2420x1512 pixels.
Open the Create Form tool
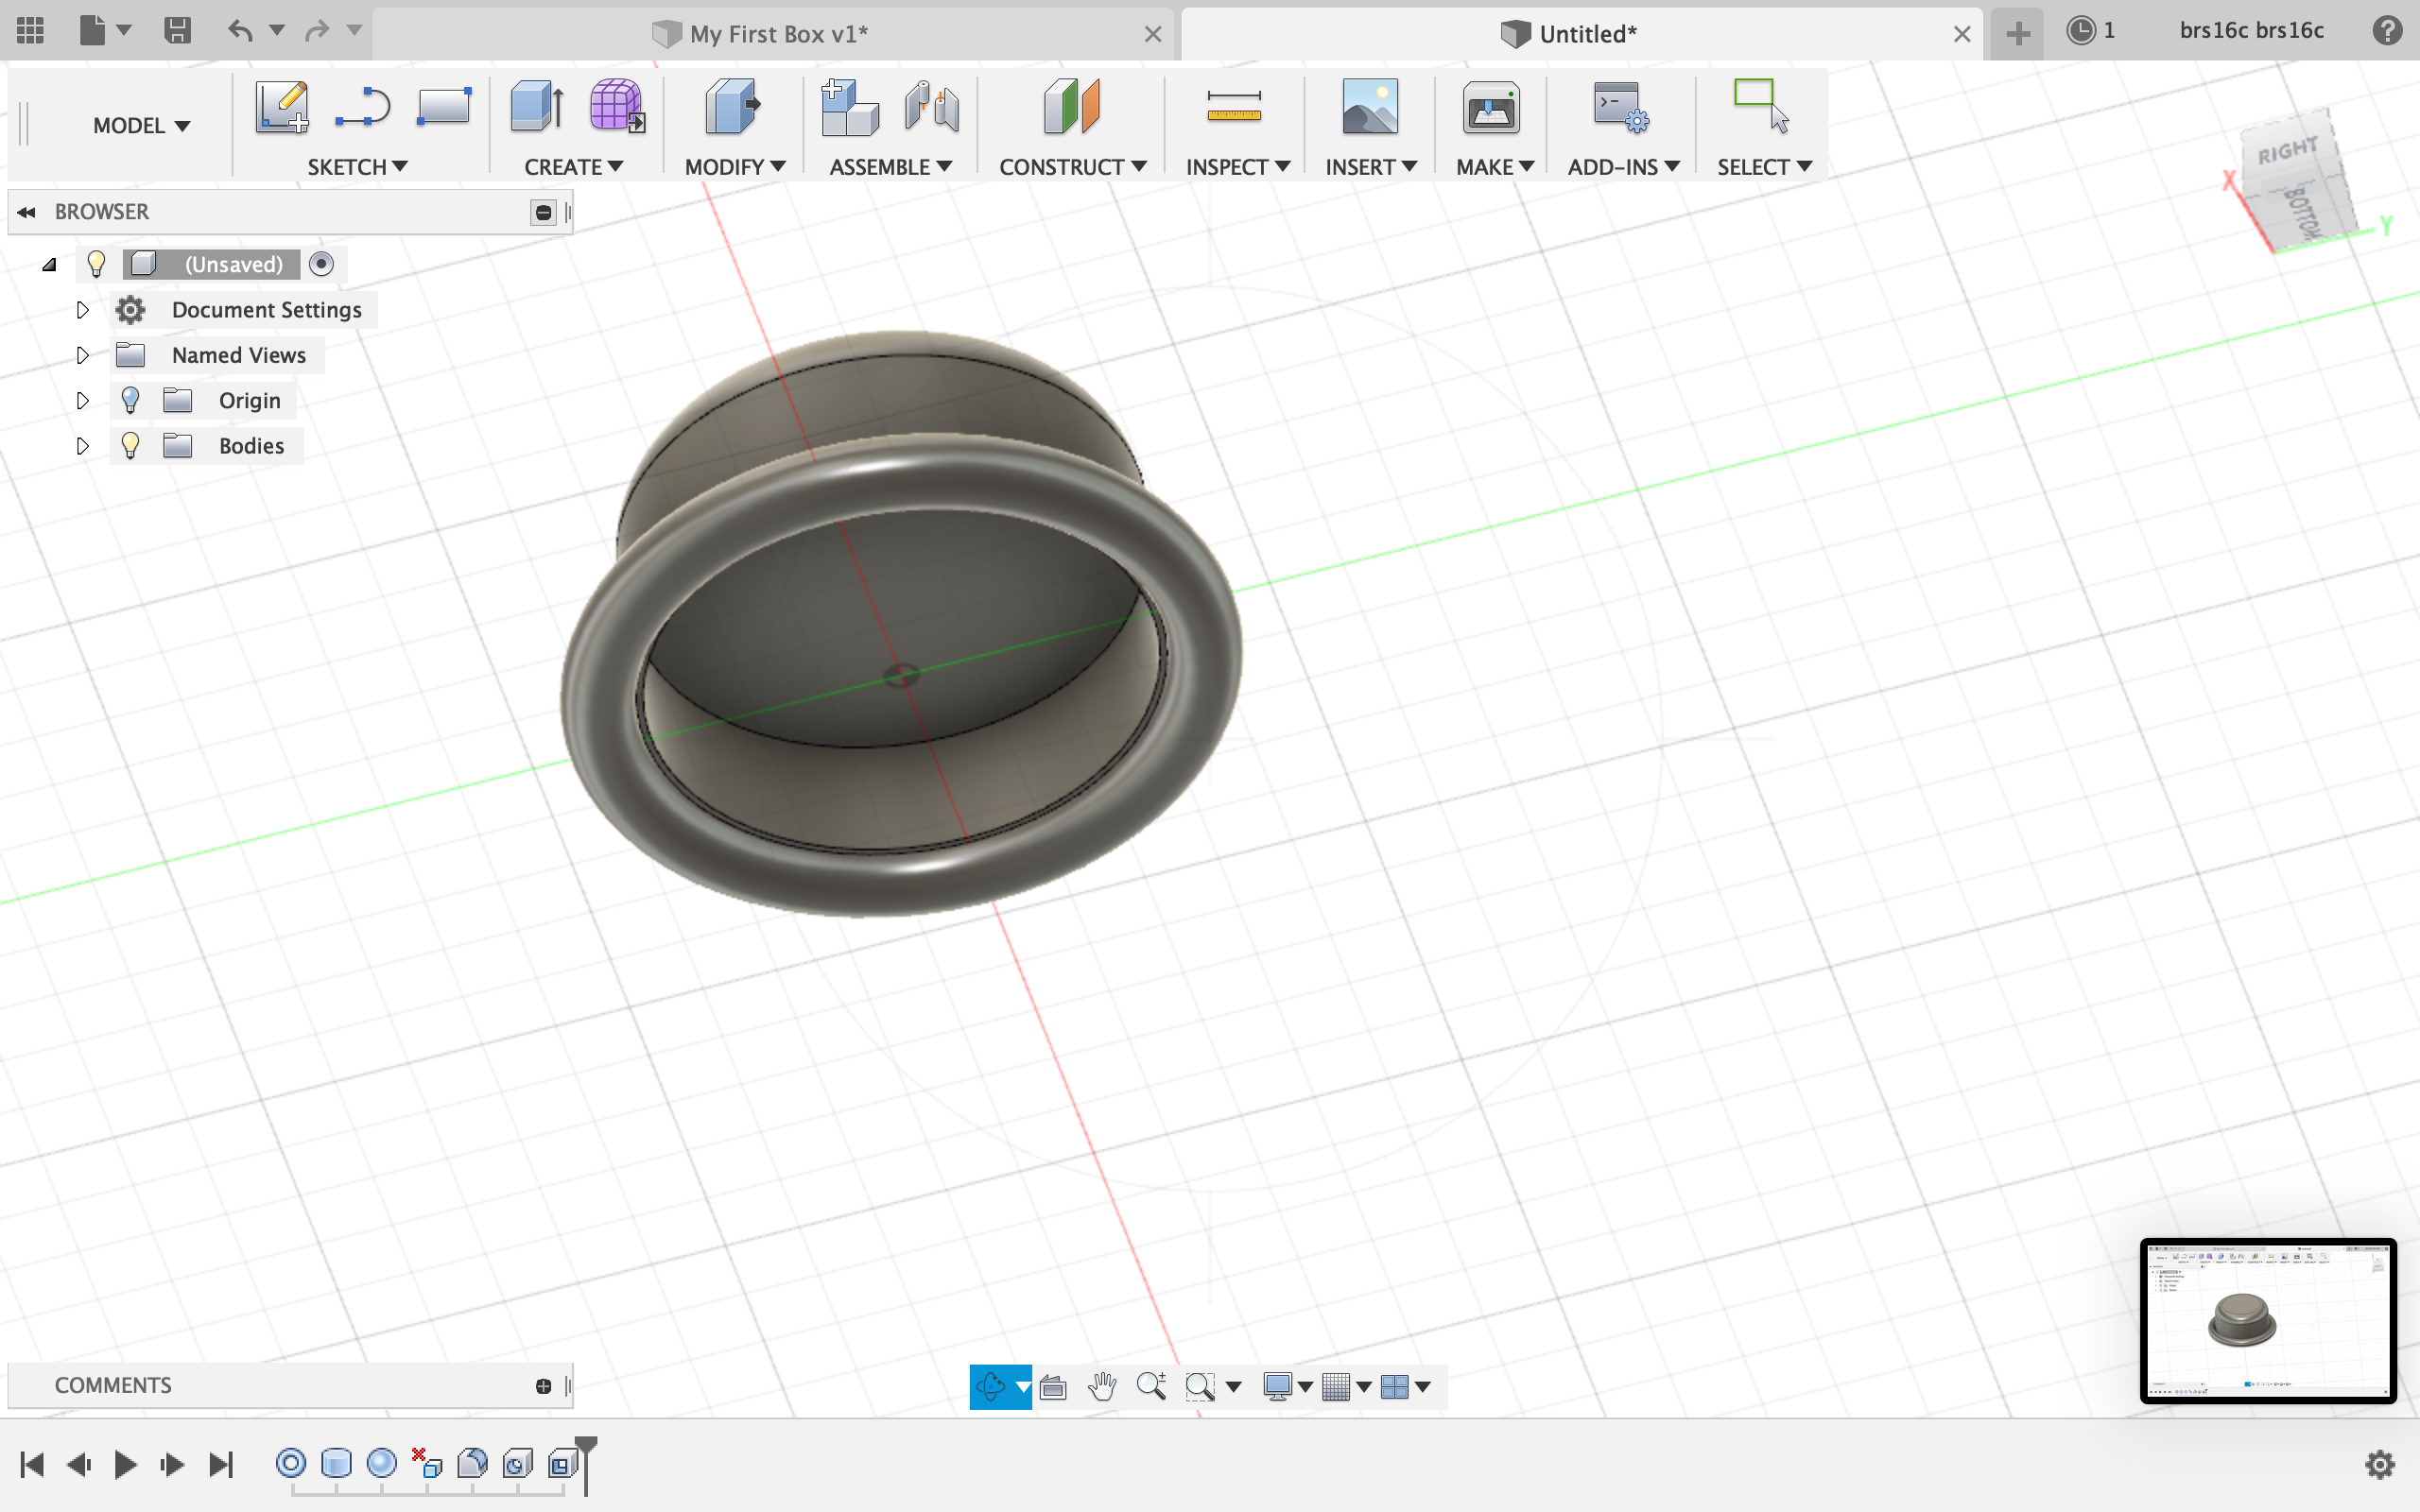tap(616, 106)
